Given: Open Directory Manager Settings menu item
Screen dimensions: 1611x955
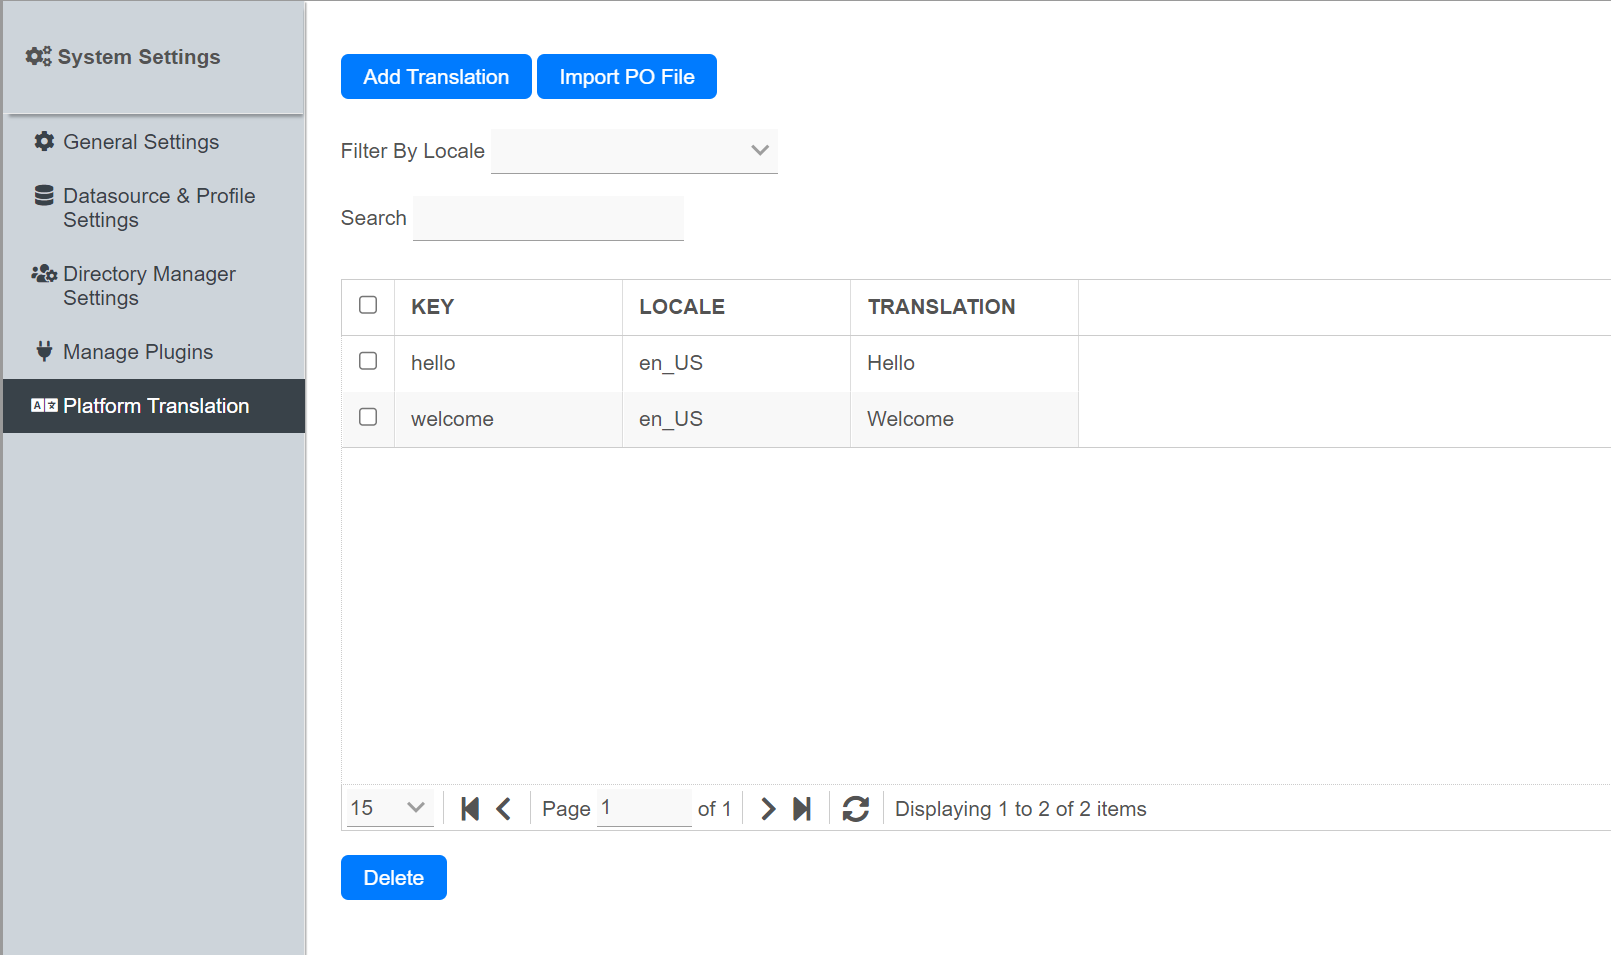Looking at the screenshot, I should [149, 286].
